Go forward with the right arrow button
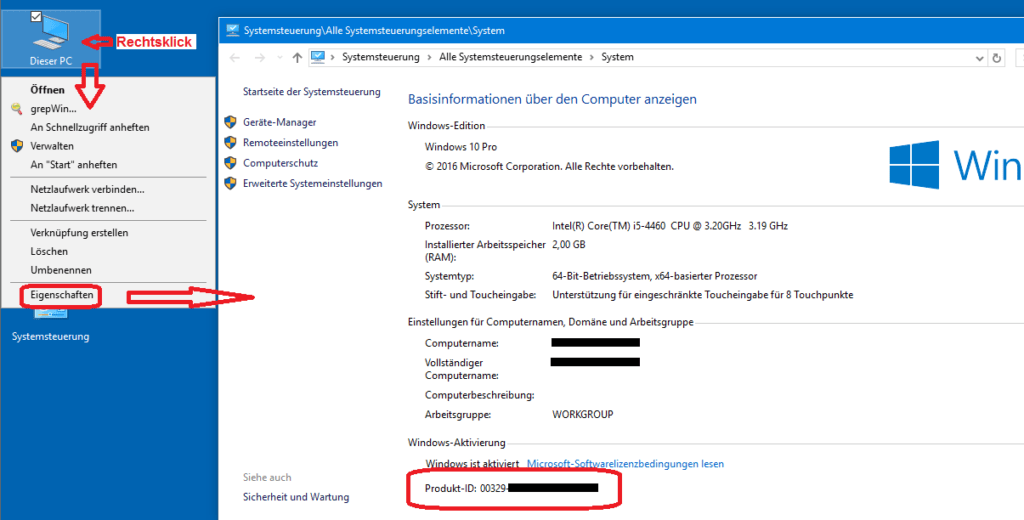 pyautogui.click(x=259, y=57)
